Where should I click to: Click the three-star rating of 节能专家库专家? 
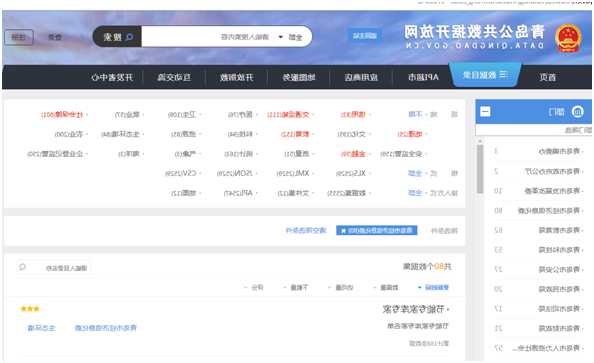coord(30,309)
